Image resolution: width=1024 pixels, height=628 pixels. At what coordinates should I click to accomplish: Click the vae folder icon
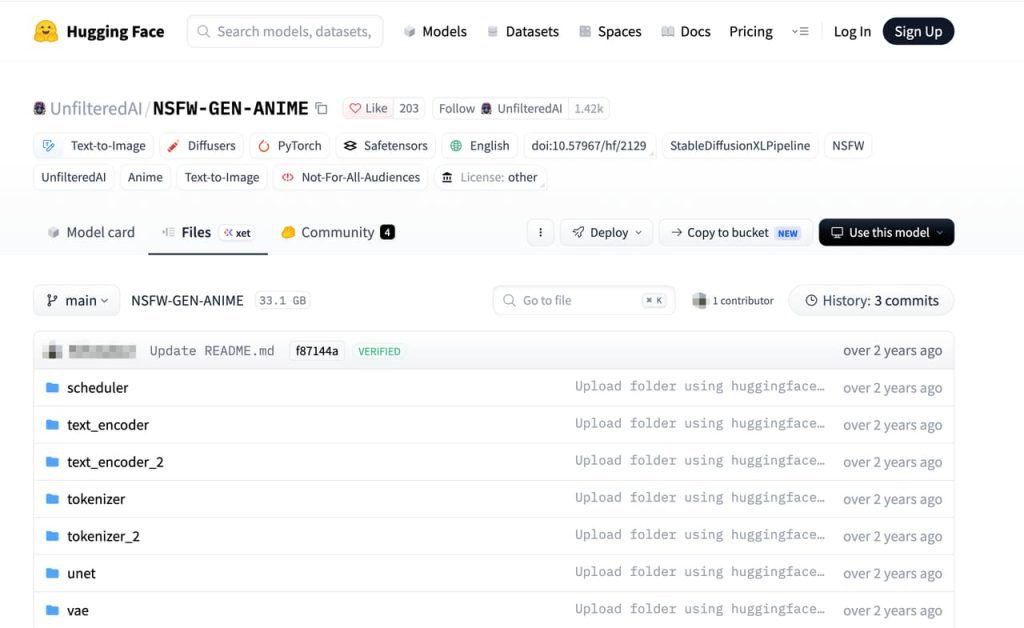coord(52,610)
